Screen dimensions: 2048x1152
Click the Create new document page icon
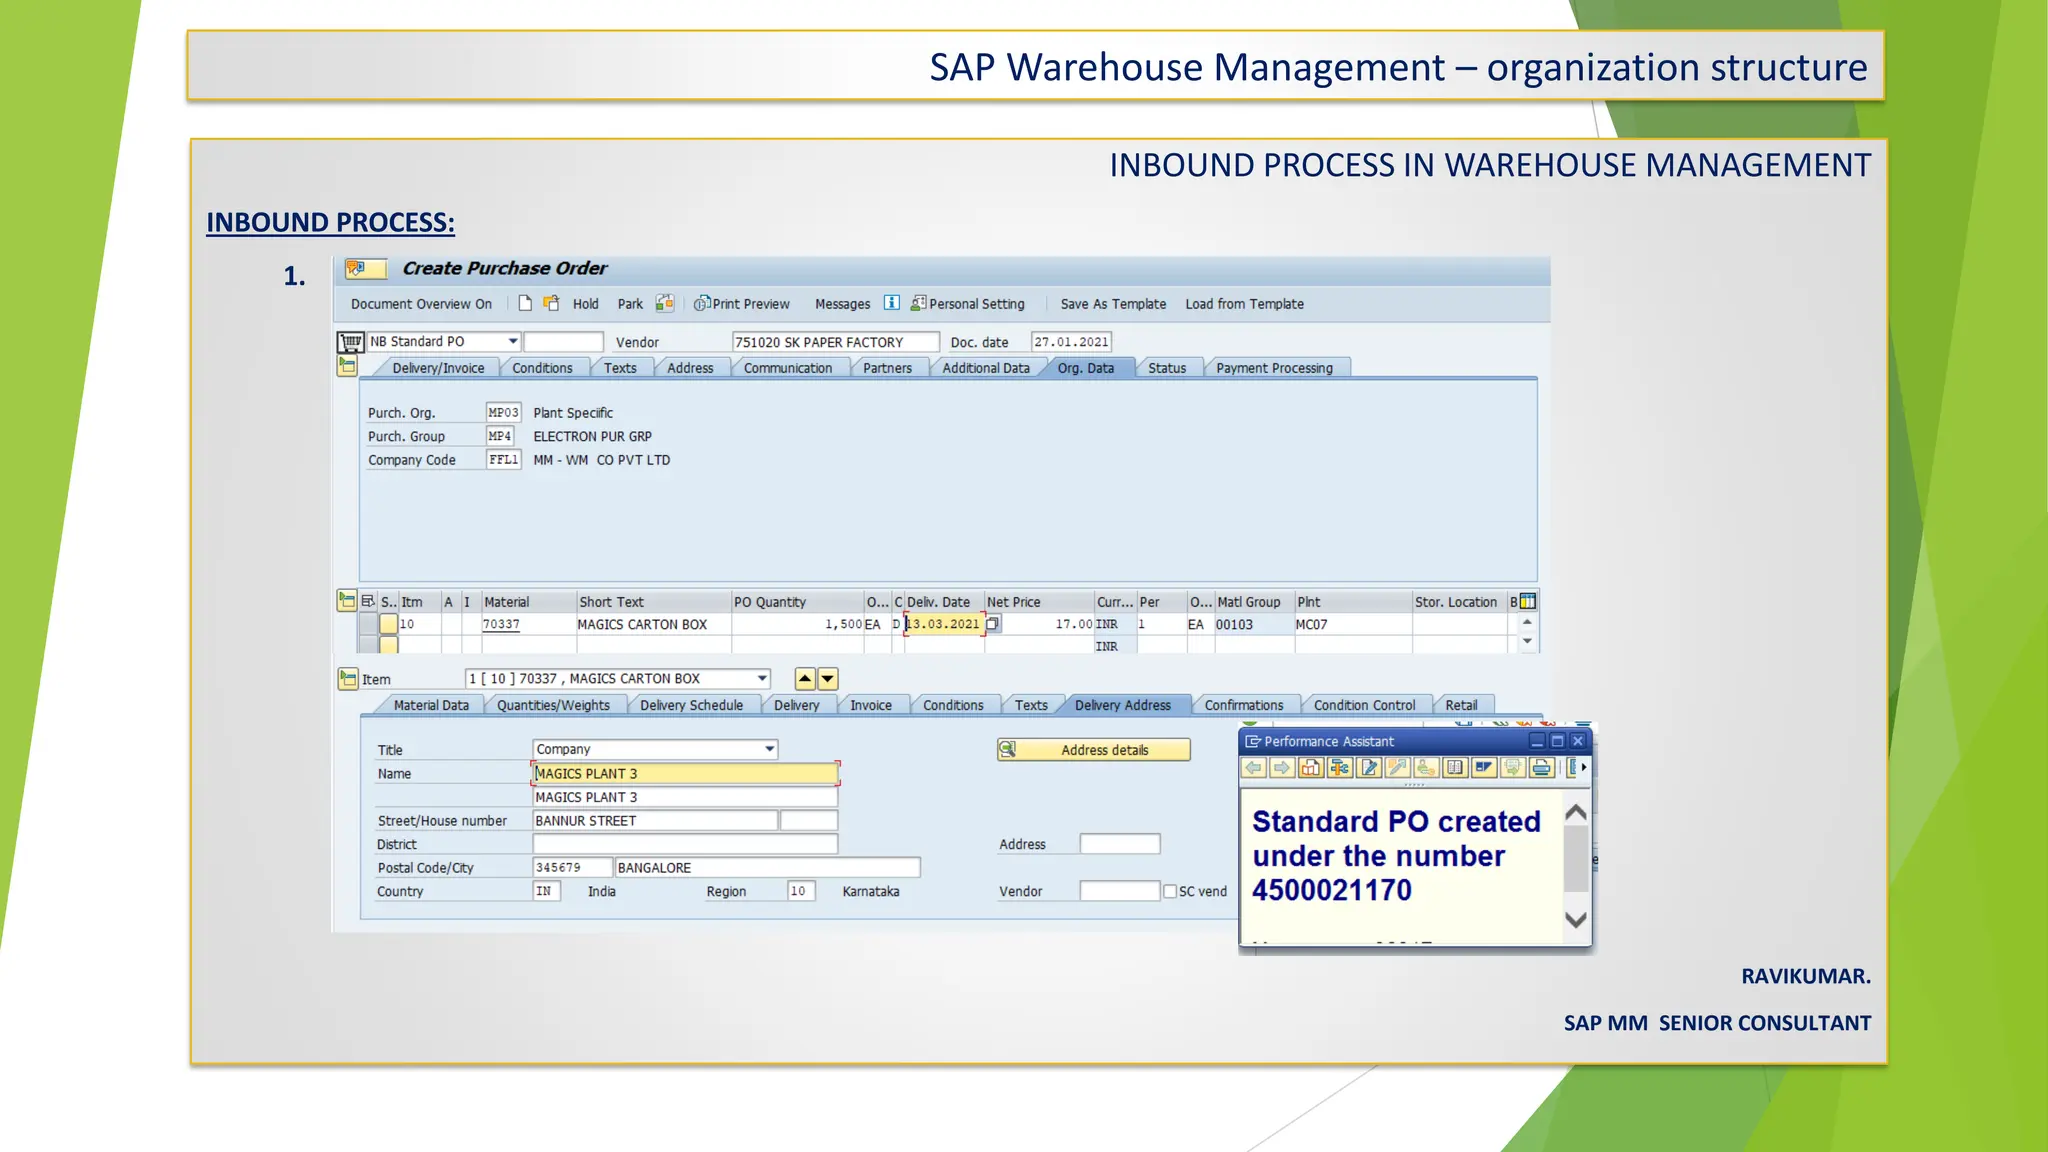click(525, 303)
